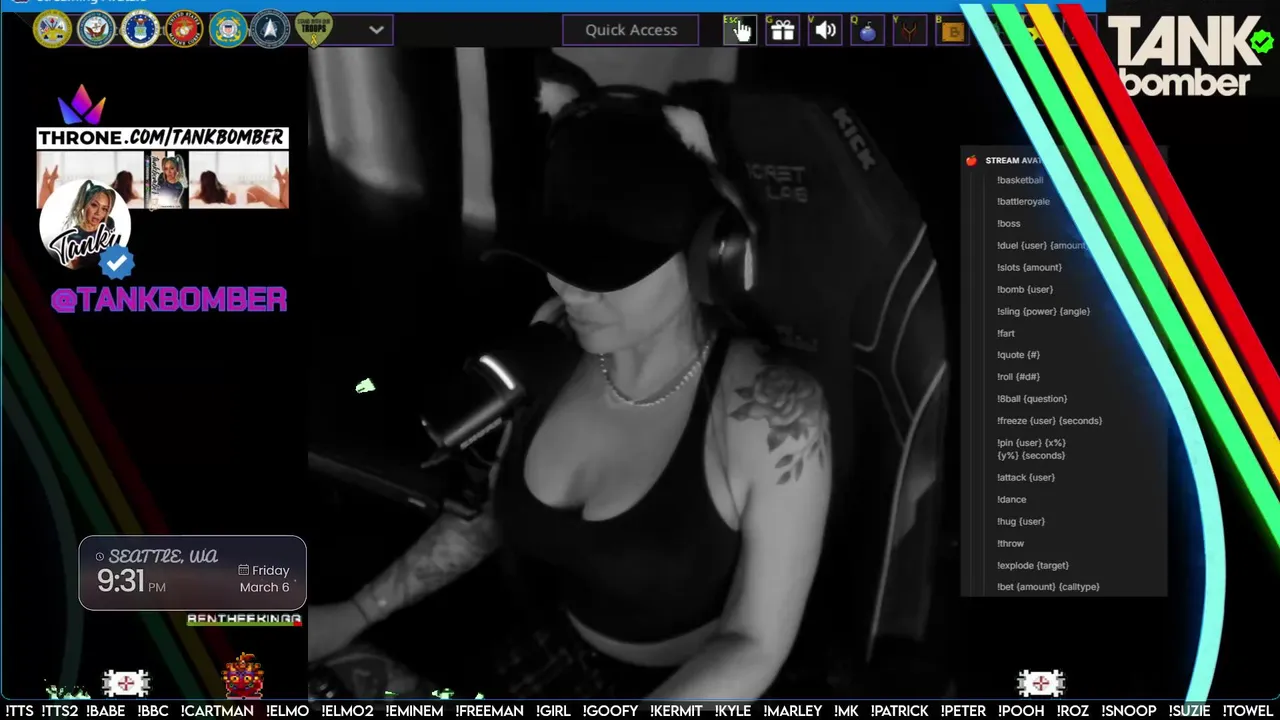Click the green verified checkmark on logo

point(1261,41)
